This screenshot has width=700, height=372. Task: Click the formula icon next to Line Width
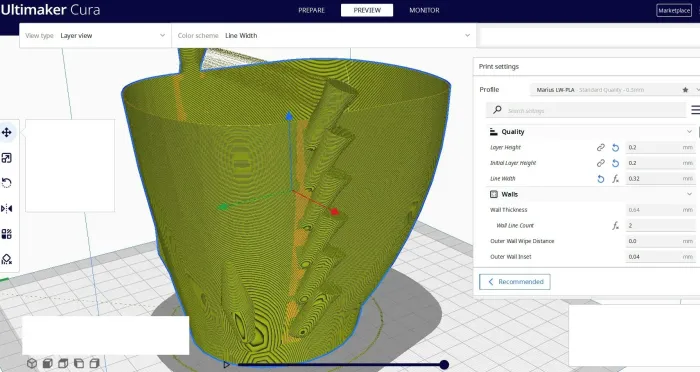[615, 179]
